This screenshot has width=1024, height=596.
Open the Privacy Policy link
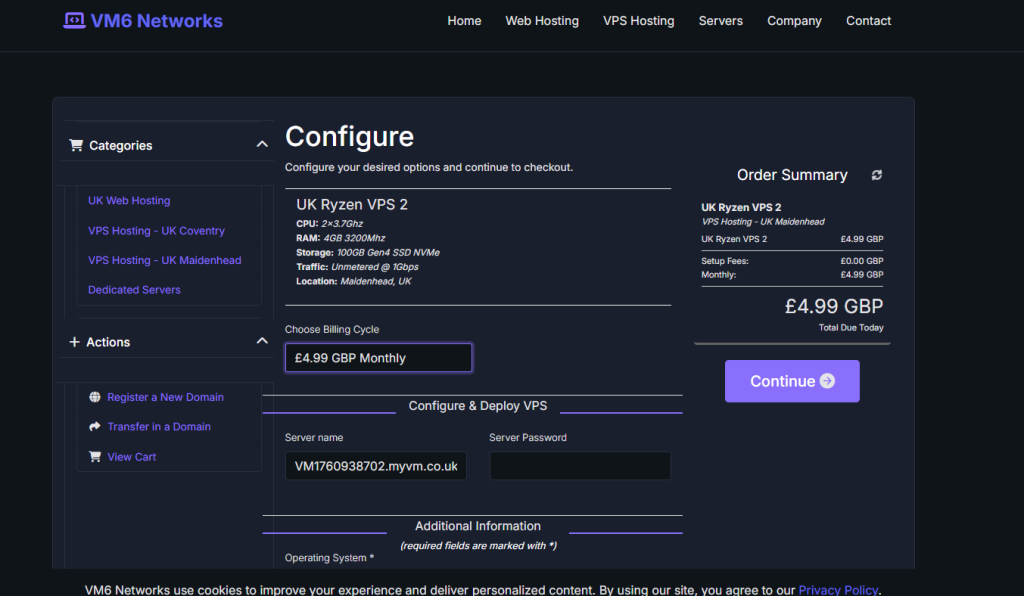(x=837, y=590)
